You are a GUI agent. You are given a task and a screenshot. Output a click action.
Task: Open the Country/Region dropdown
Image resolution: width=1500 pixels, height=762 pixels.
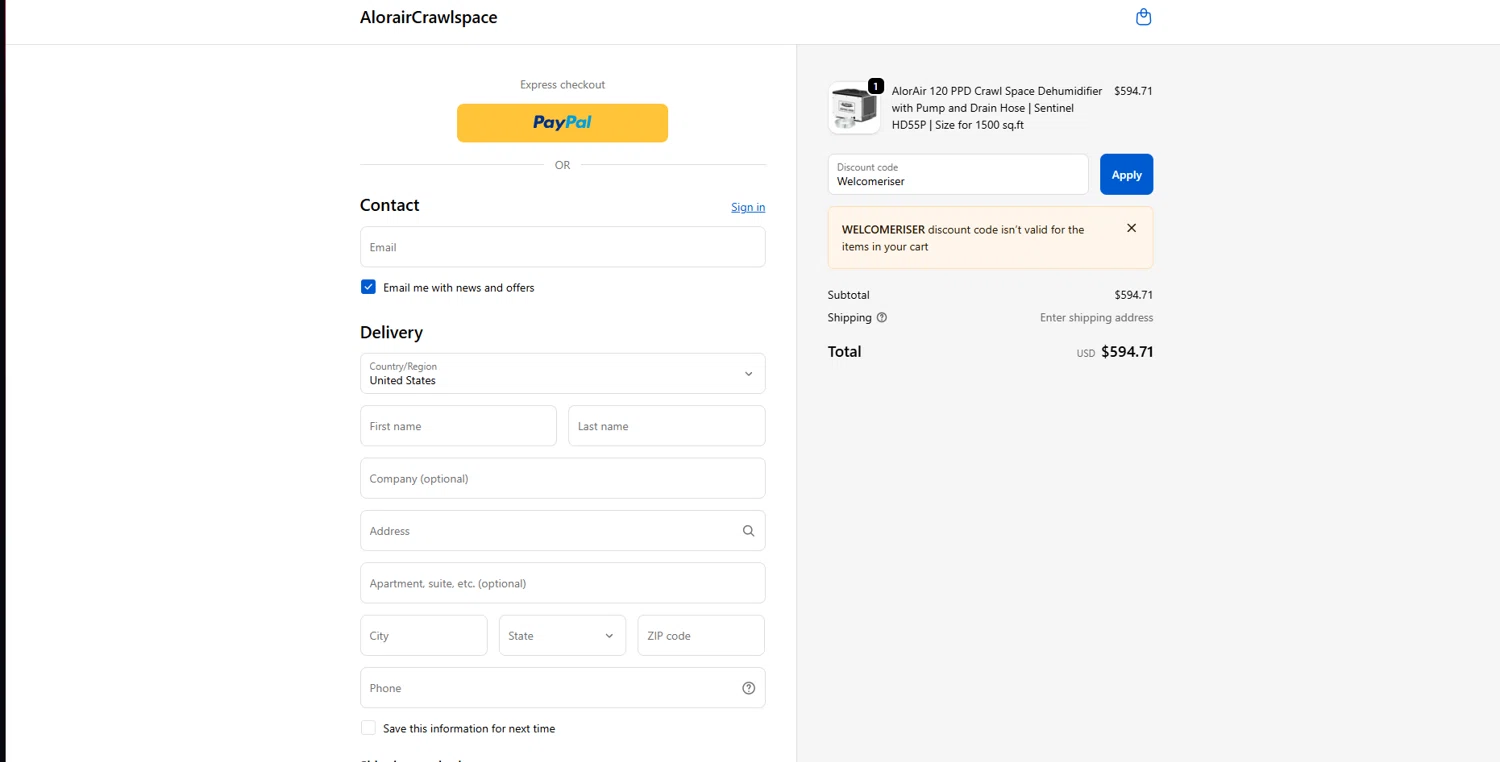click(563, 373)
